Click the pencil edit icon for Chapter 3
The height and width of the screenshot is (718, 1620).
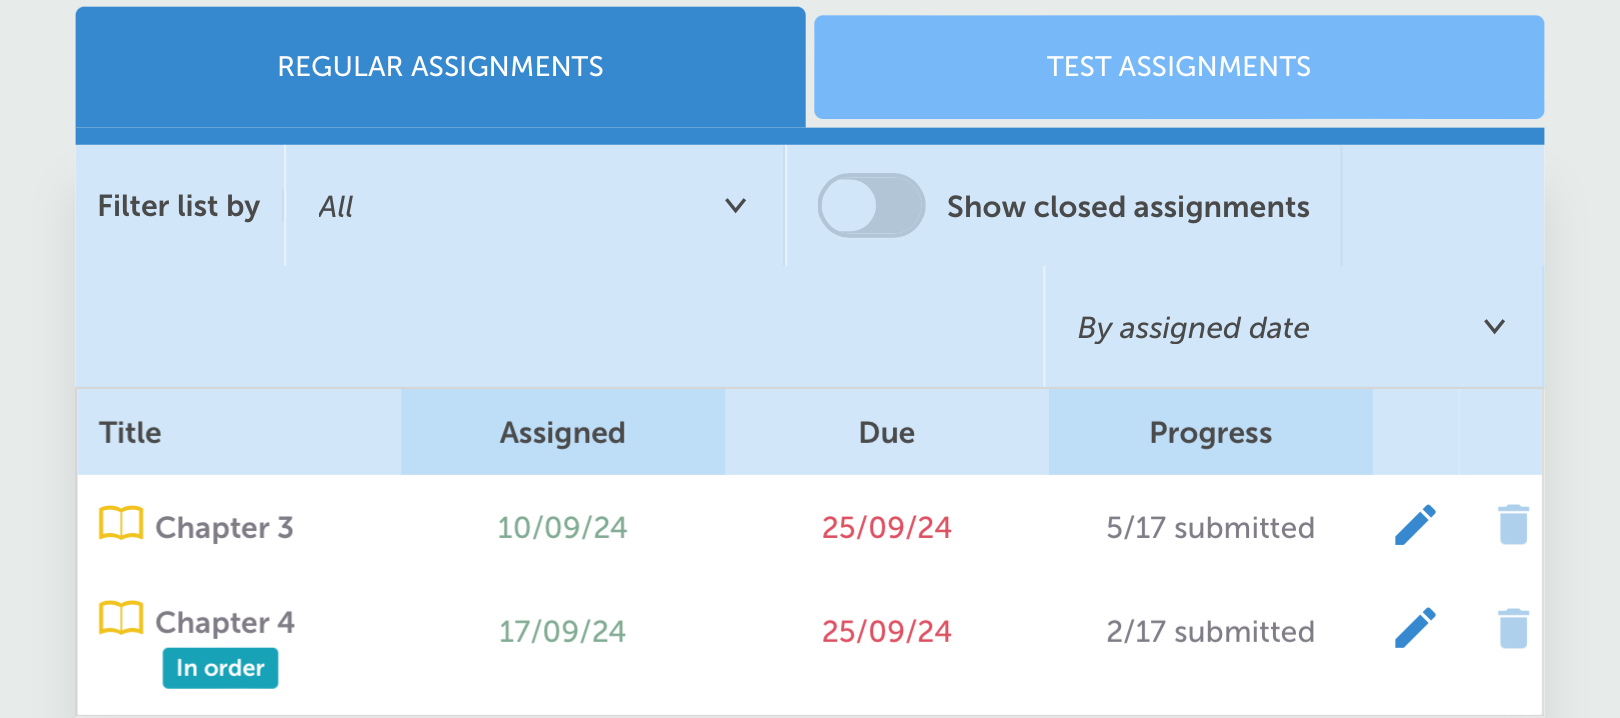(x=1415, y=525)
